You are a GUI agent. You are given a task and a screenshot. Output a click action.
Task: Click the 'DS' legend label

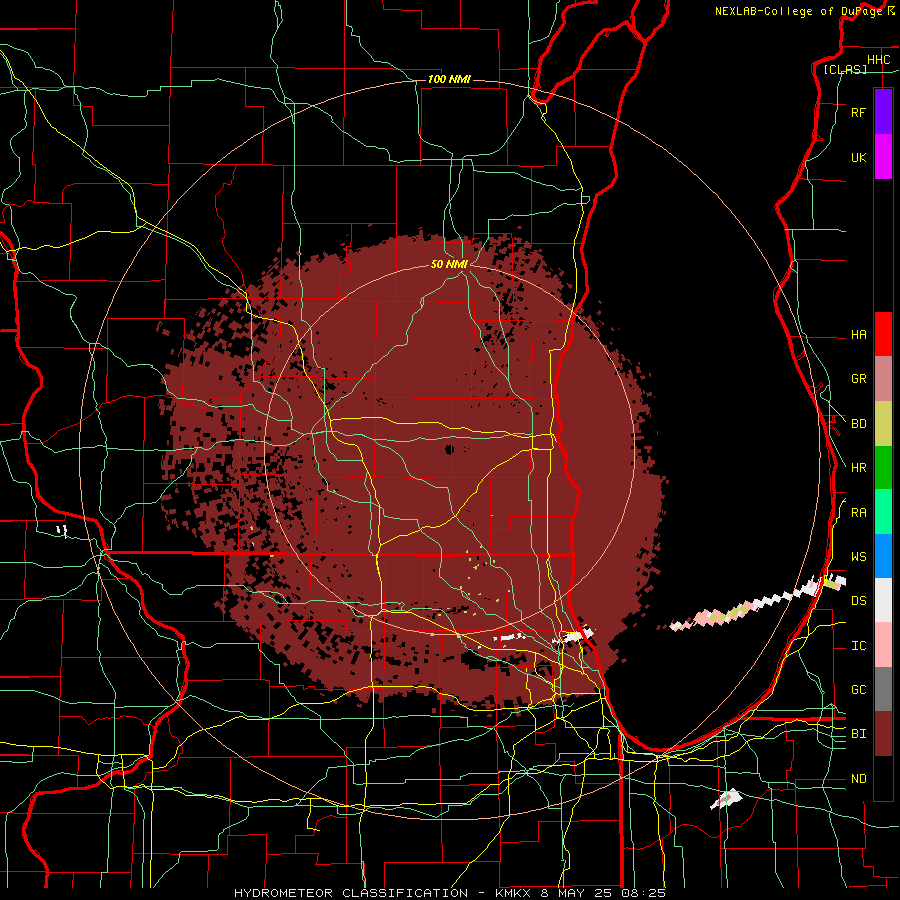(x=858, y=601)
